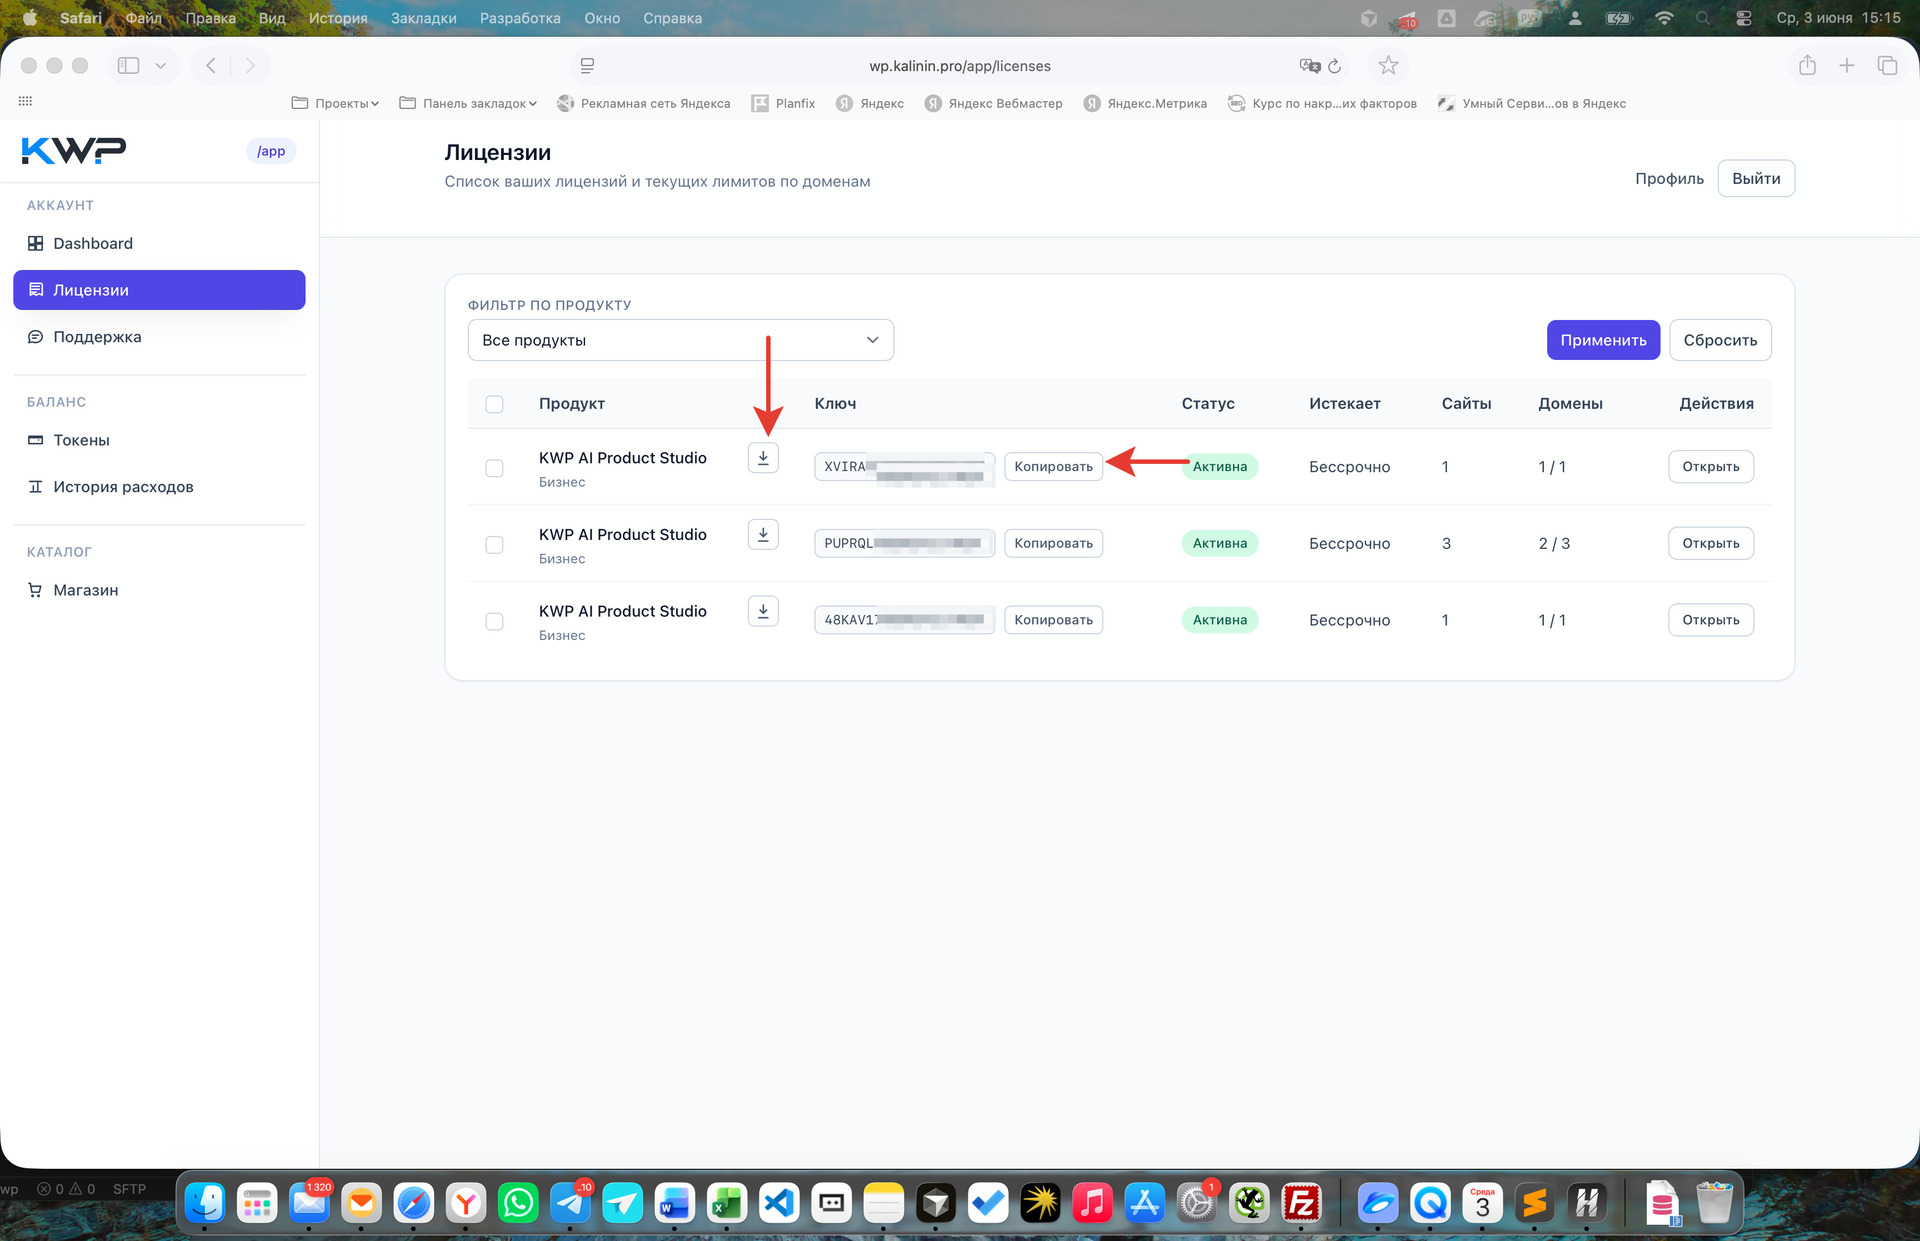
Task: Click the translate icon in address bar
Action: pos(1309,66)
